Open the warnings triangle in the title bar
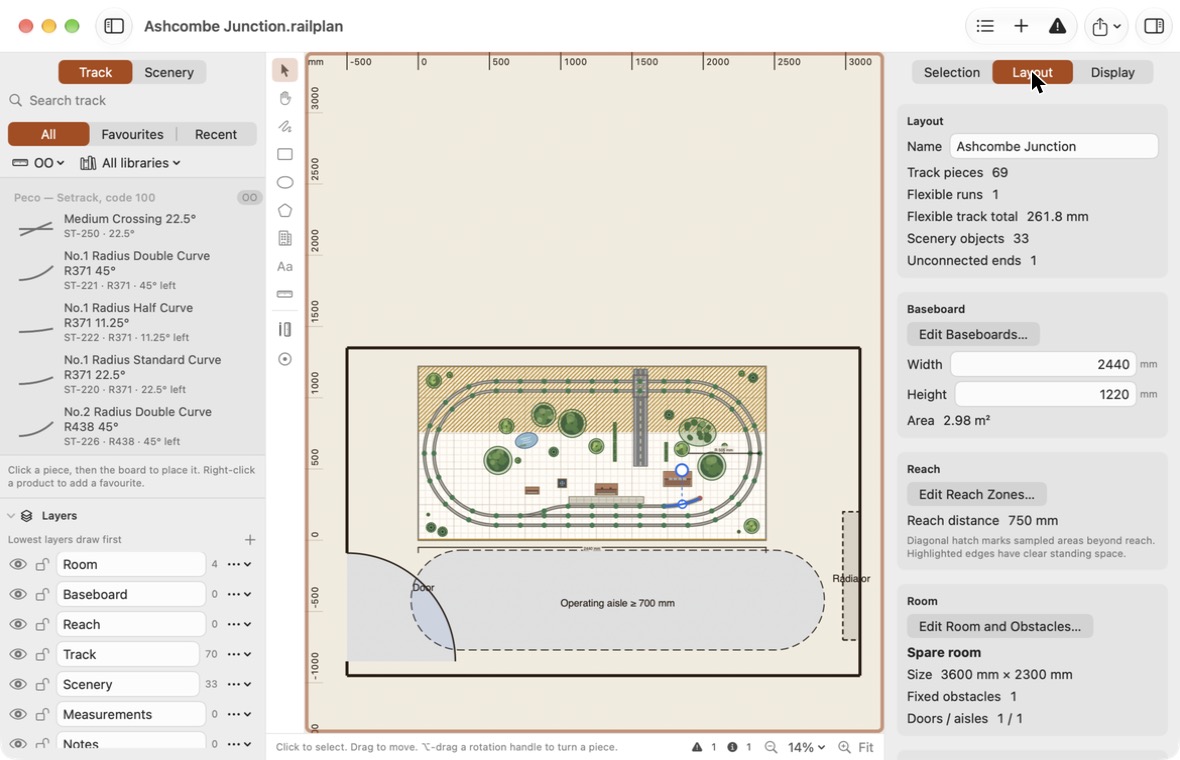 (x=1057, y=26)
